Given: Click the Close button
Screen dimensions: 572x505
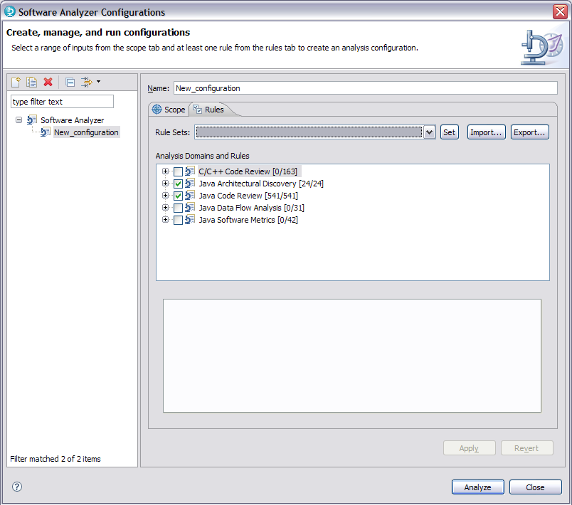Looking at the screenshot, I should click(535, 487).
